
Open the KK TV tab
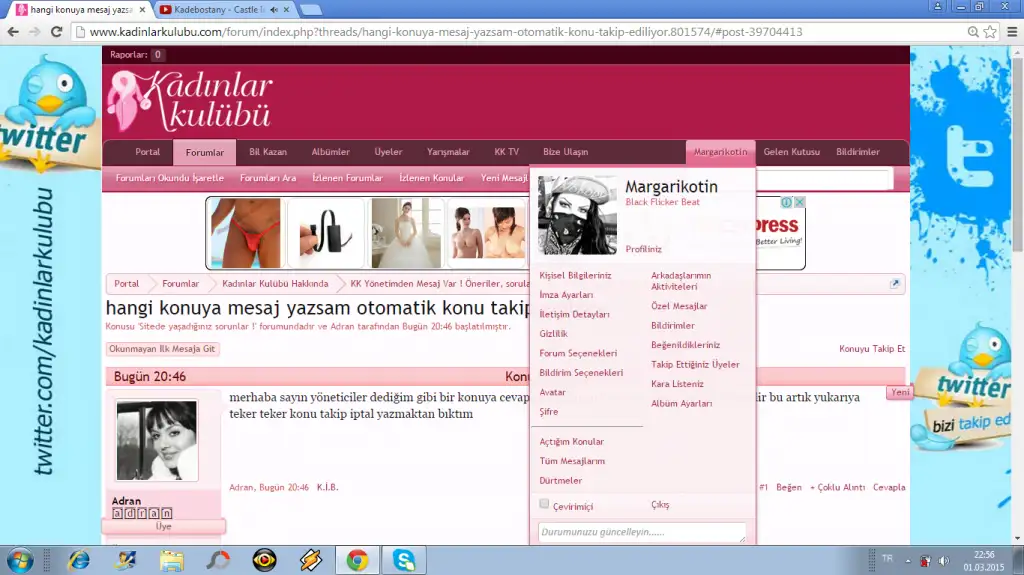pyautogui.click(x=507, y=152)
